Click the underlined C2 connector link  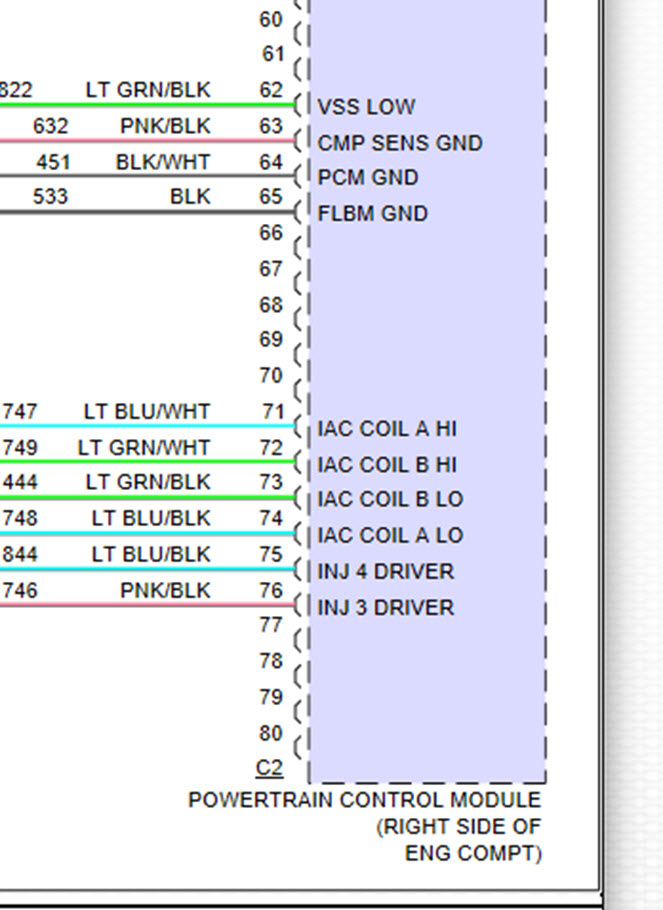click(x=269, y=768)
